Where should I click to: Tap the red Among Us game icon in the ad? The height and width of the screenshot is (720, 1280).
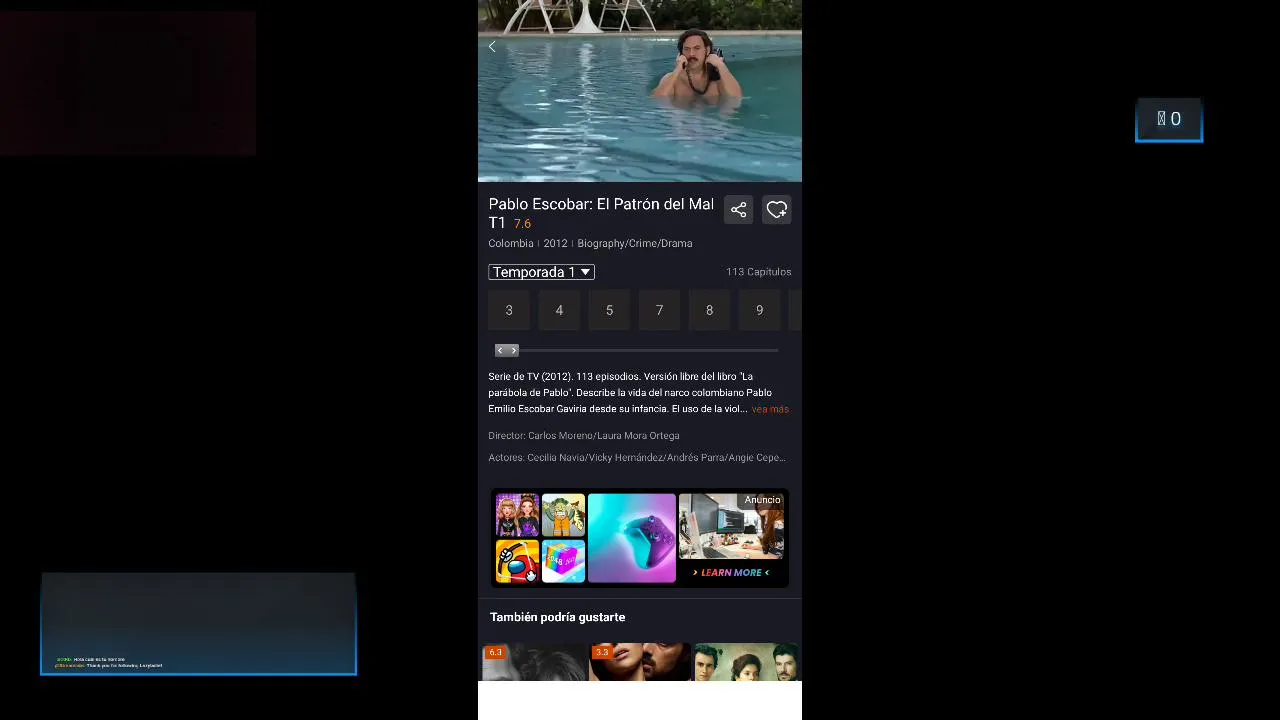[517, 561]
